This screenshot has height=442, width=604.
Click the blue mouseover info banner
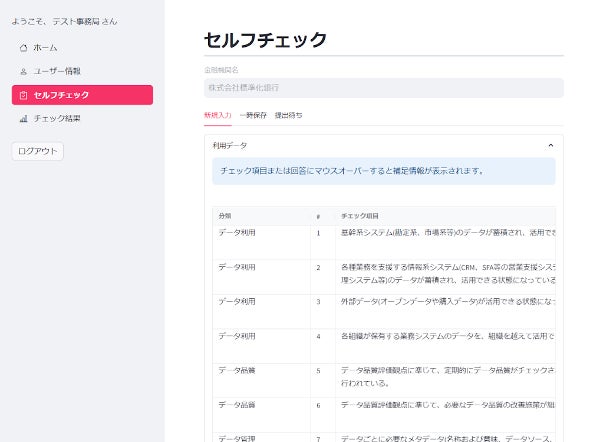384,171
